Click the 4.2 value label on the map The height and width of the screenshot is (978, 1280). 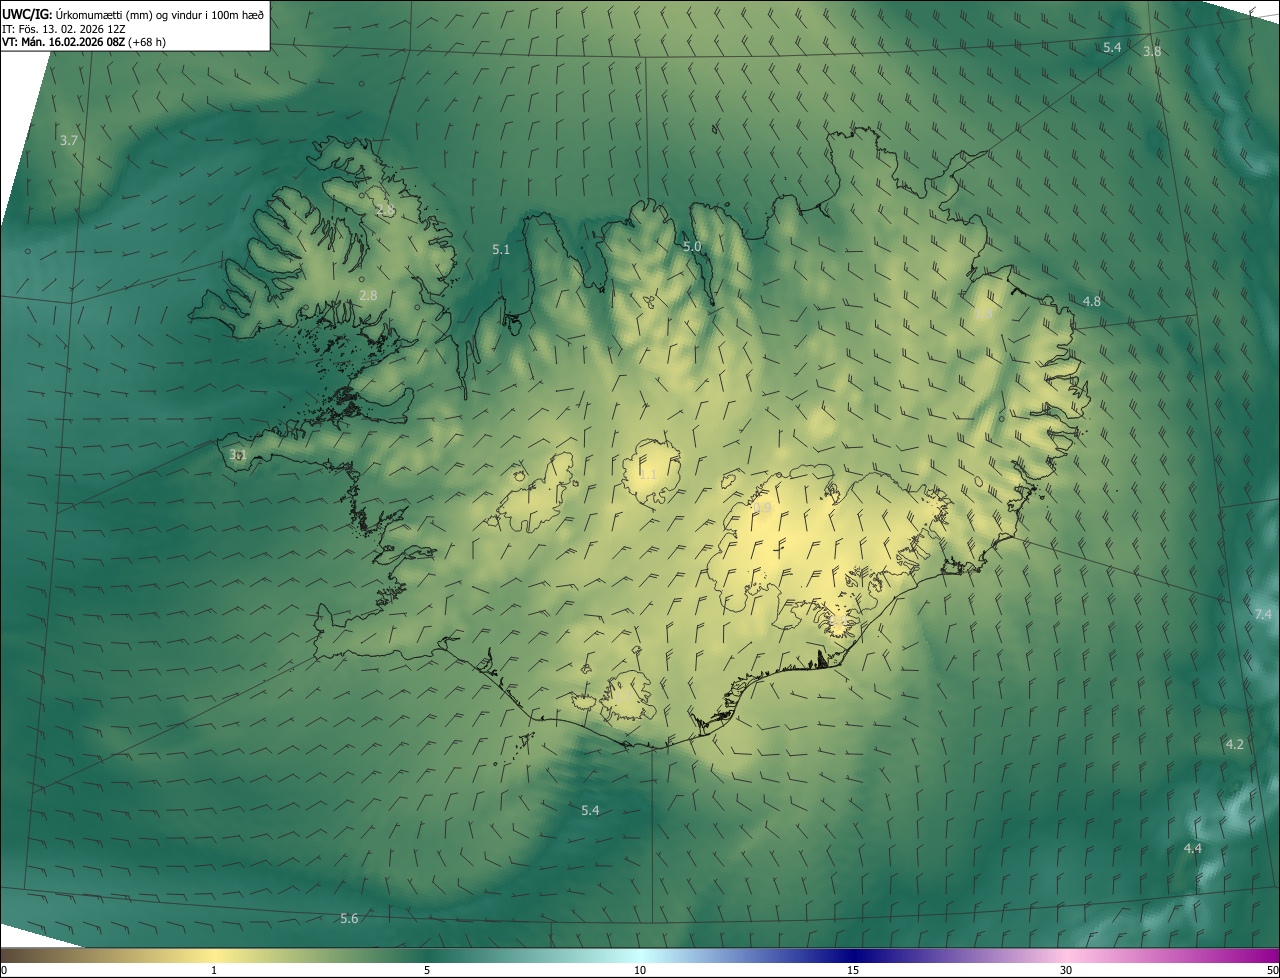tap(1234, 745)
